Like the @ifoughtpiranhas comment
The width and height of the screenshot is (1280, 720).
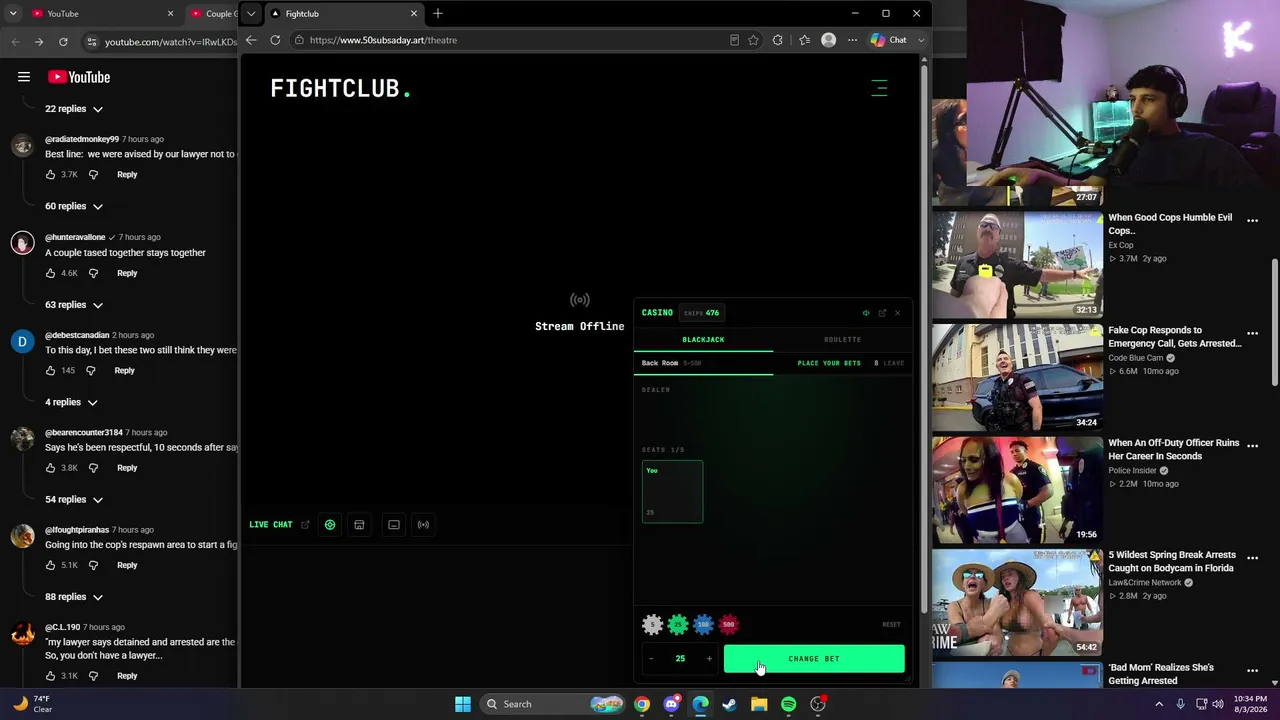pyautogui.click(x=50, y=566)
